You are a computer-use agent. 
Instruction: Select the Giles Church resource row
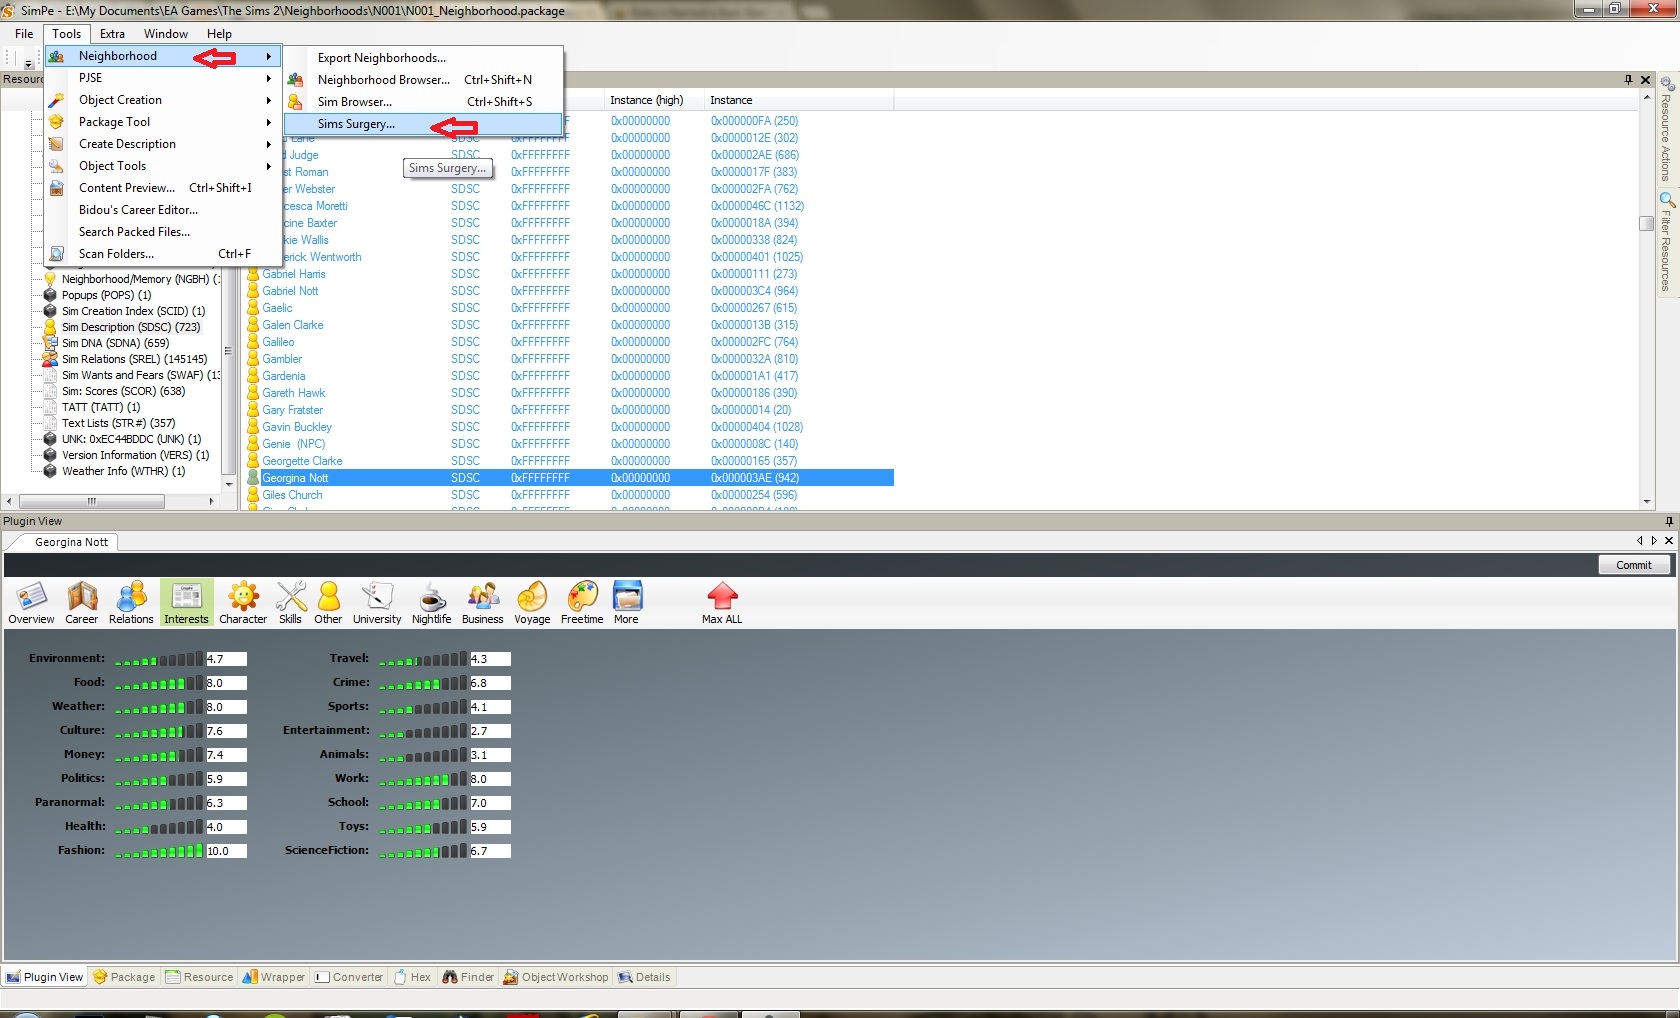569,495
